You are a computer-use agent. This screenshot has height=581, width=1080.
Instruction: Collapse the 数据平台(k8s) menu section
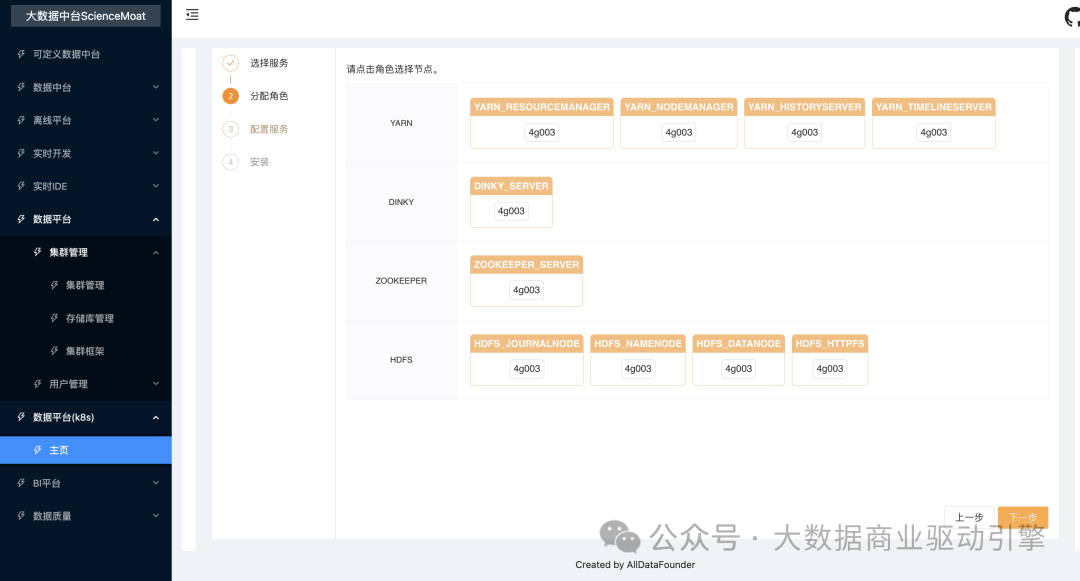click(155, 417)
